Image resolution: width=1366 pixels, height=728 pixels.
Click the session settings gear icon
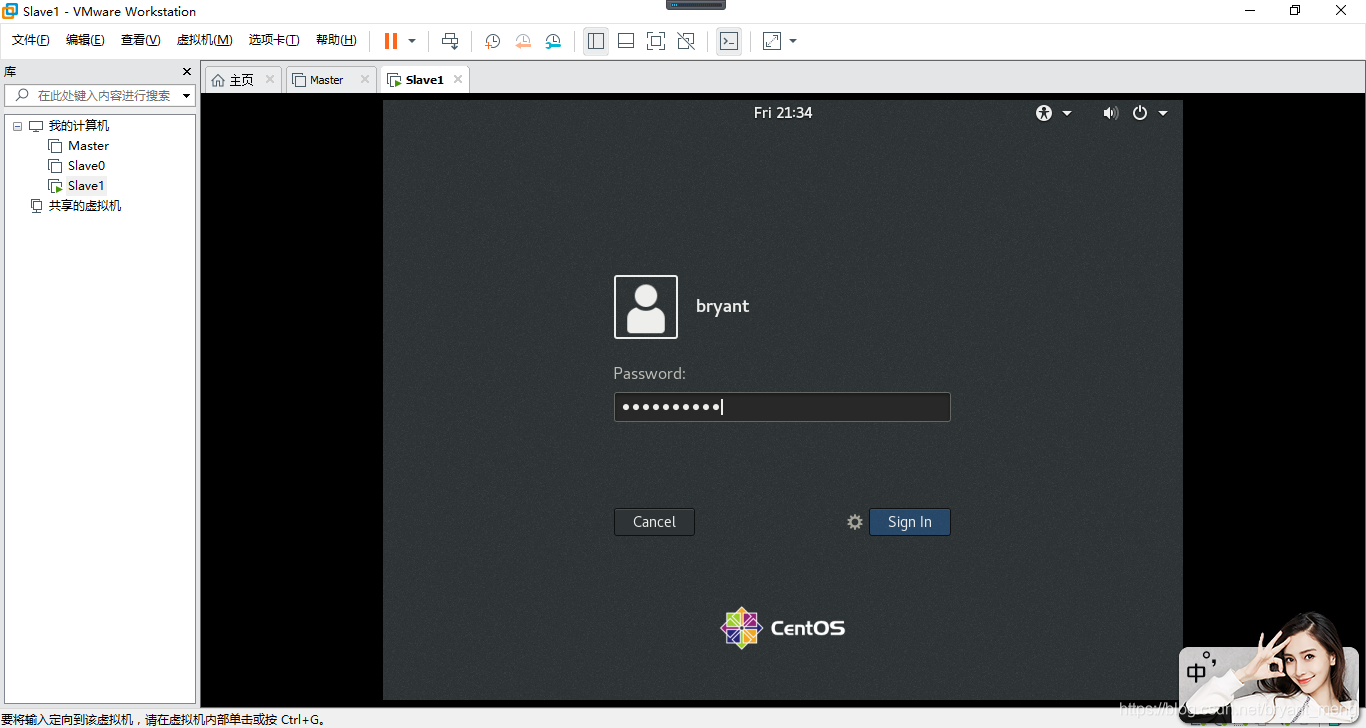coord(854,522)
